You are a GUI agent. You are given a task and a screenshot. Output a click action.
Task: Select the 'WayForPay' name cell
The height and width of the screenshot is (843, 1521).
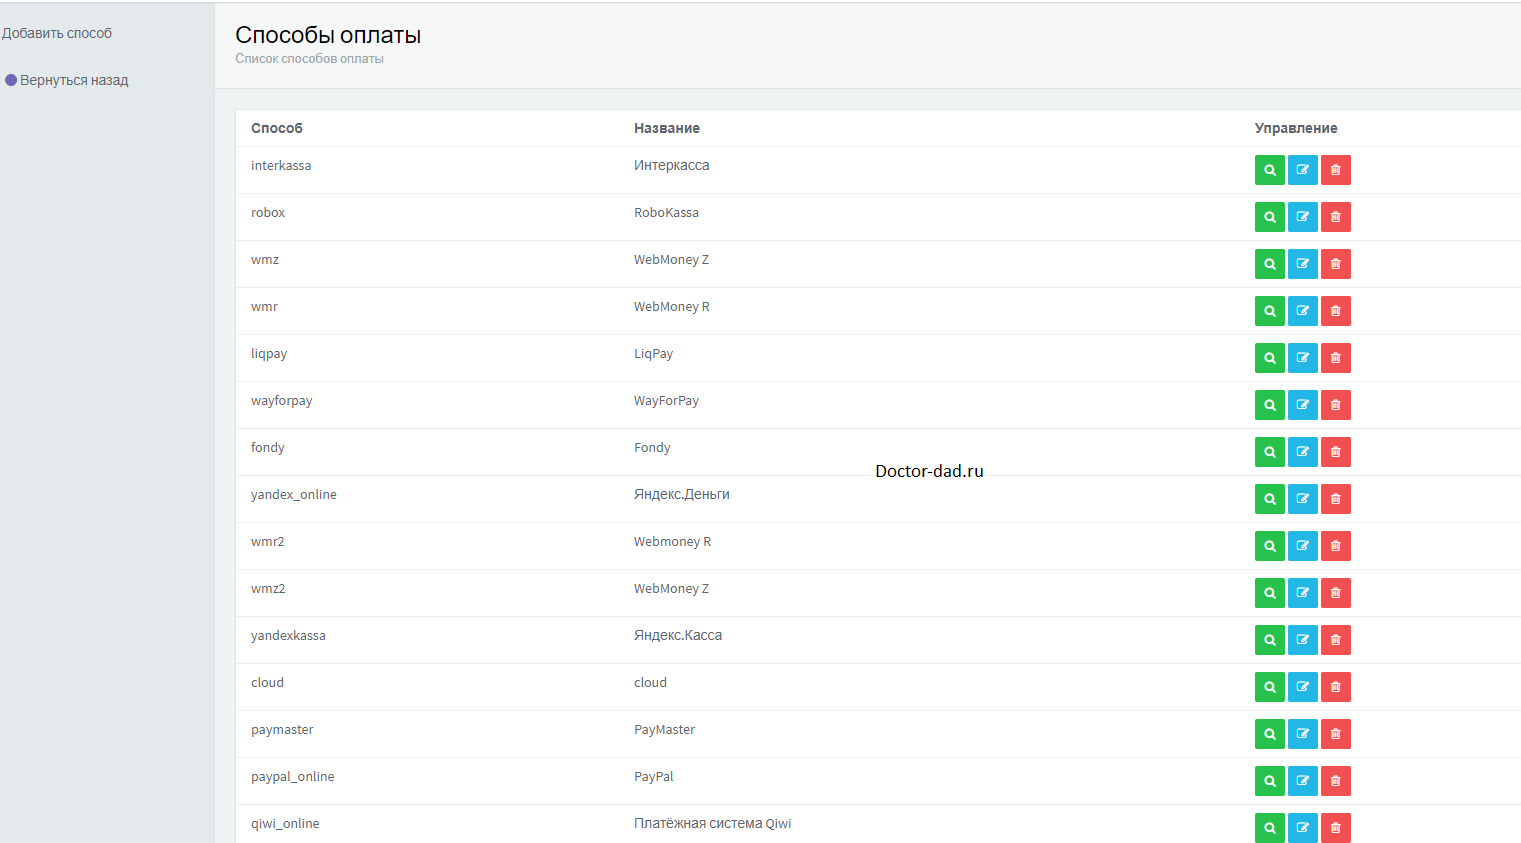[x=666, y=400]
